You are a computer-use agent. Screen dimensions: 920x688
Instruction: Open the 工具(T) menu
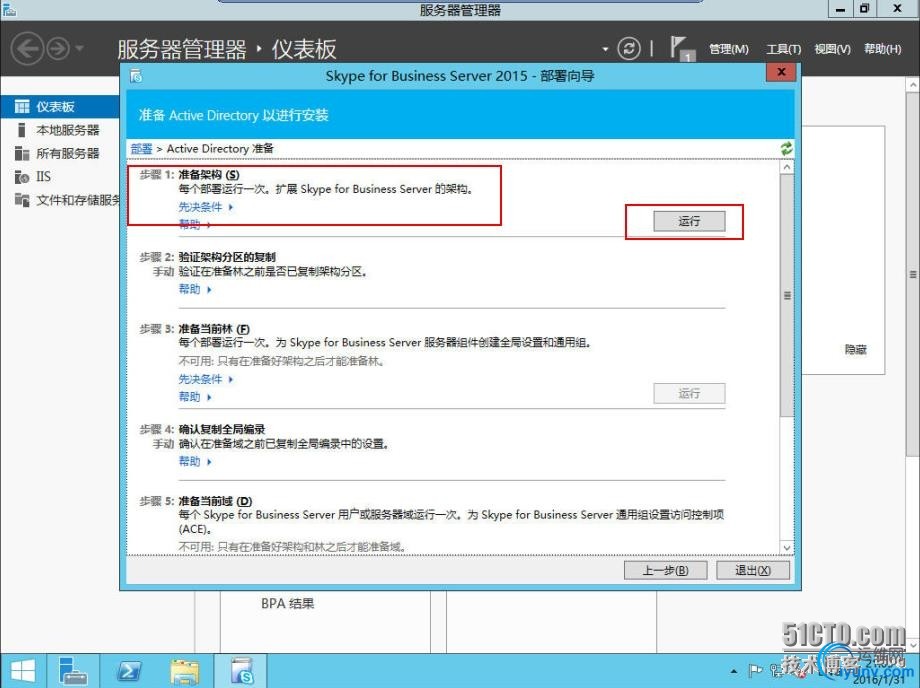coord(783,49)
